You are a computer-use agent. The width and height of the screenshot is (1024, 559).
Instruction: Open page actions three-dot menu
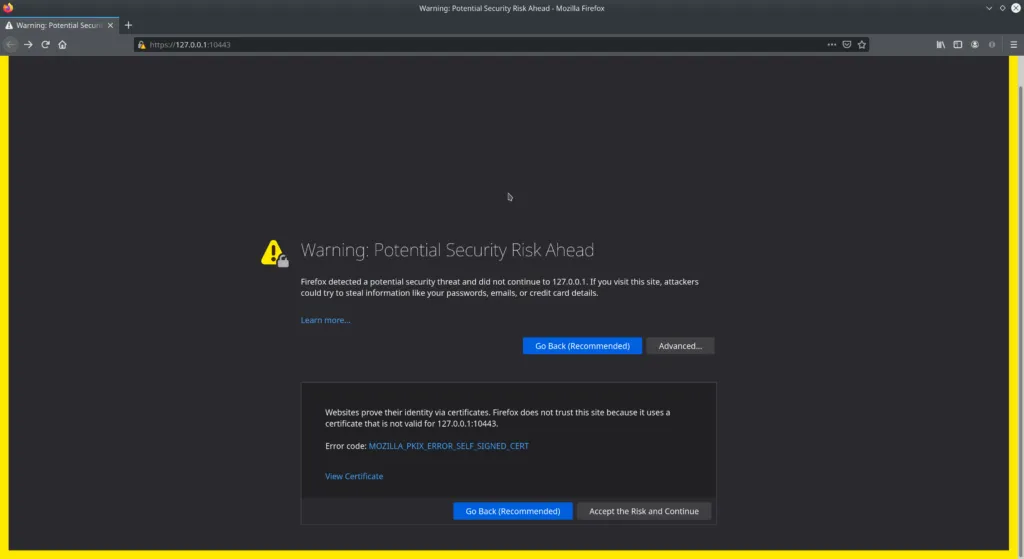(831, 45)
